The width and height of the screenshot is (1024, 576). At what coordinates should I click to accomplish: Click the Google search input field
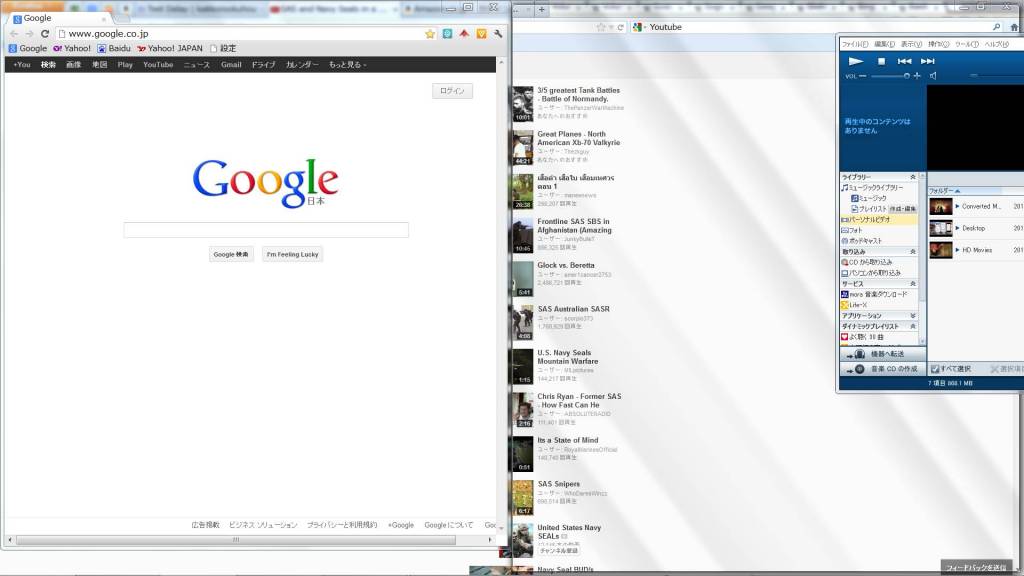[x=266, y=230]
